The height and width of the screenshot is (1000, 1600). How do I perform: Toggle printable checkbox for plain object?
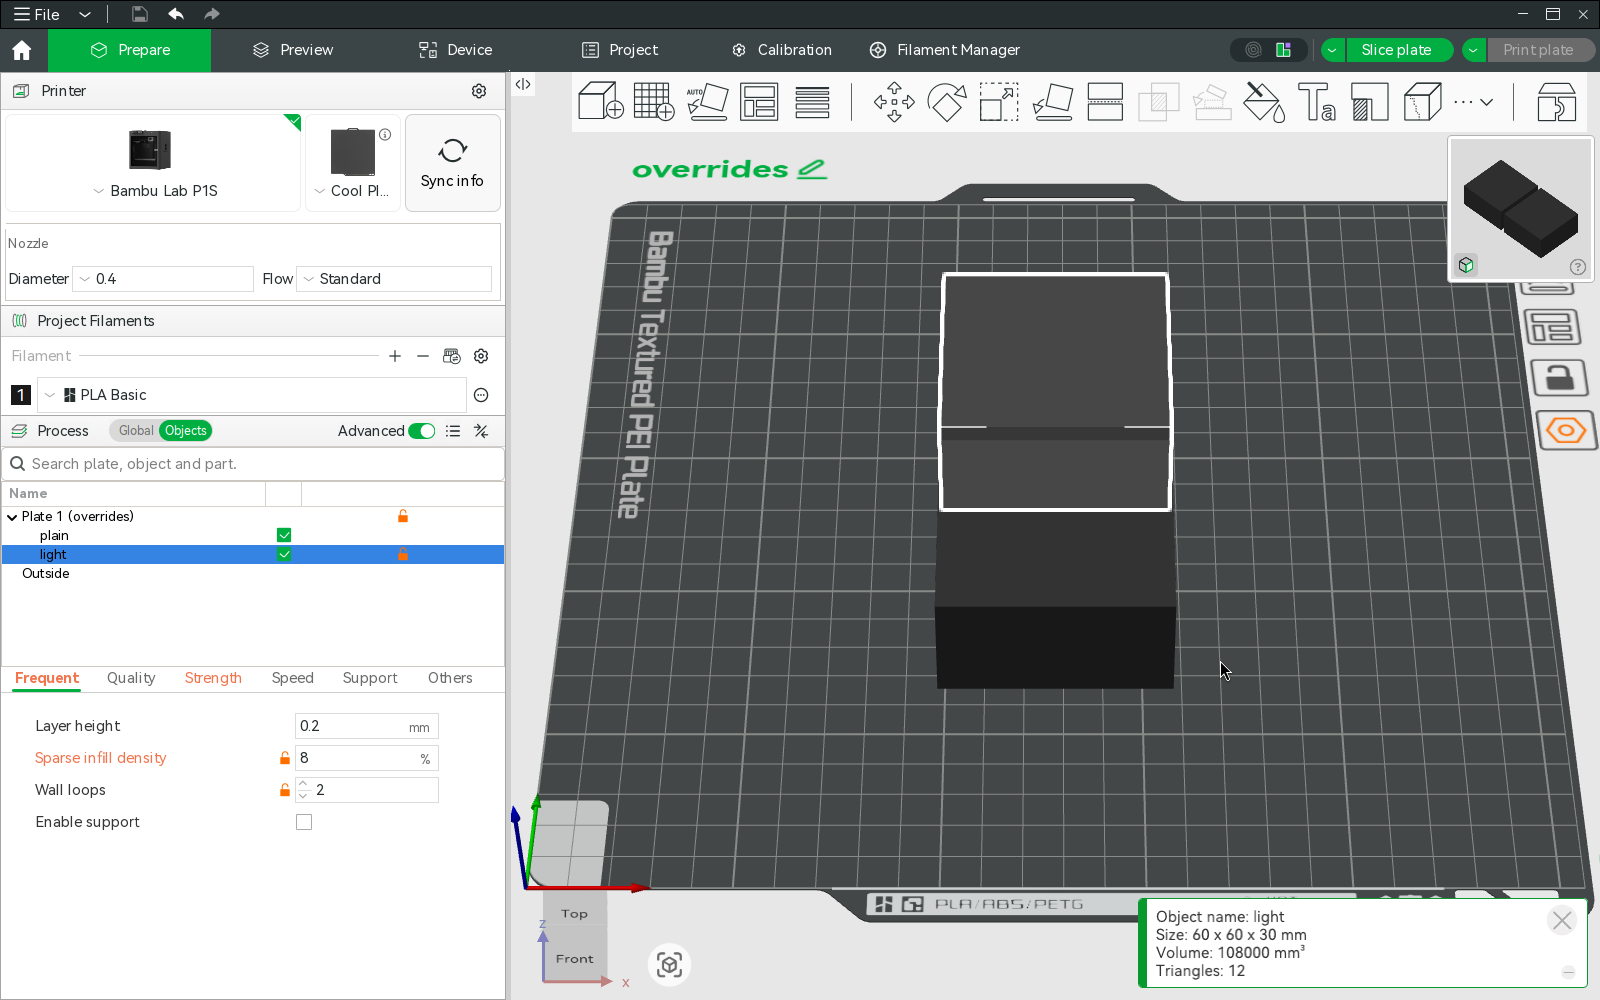click(284, 535)
